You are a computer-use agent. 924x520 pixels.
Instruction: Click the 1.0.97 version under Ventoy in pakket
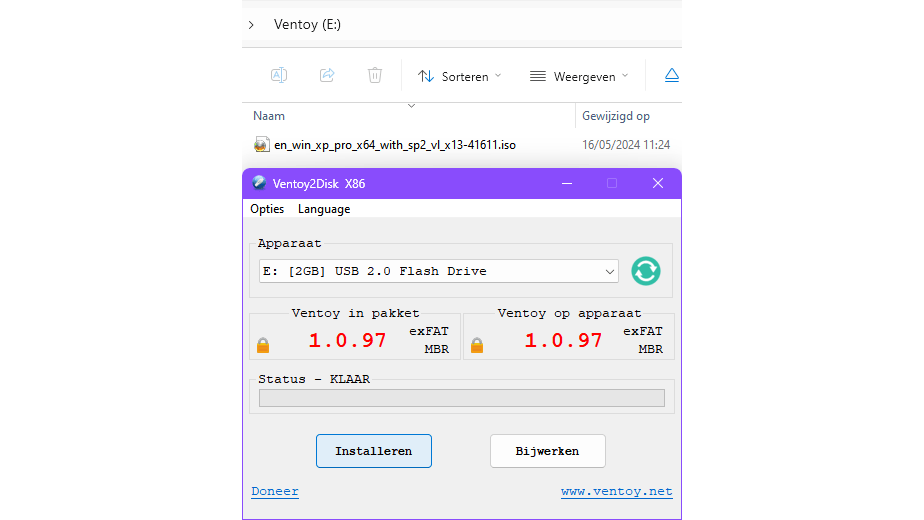tap(348, 340)
